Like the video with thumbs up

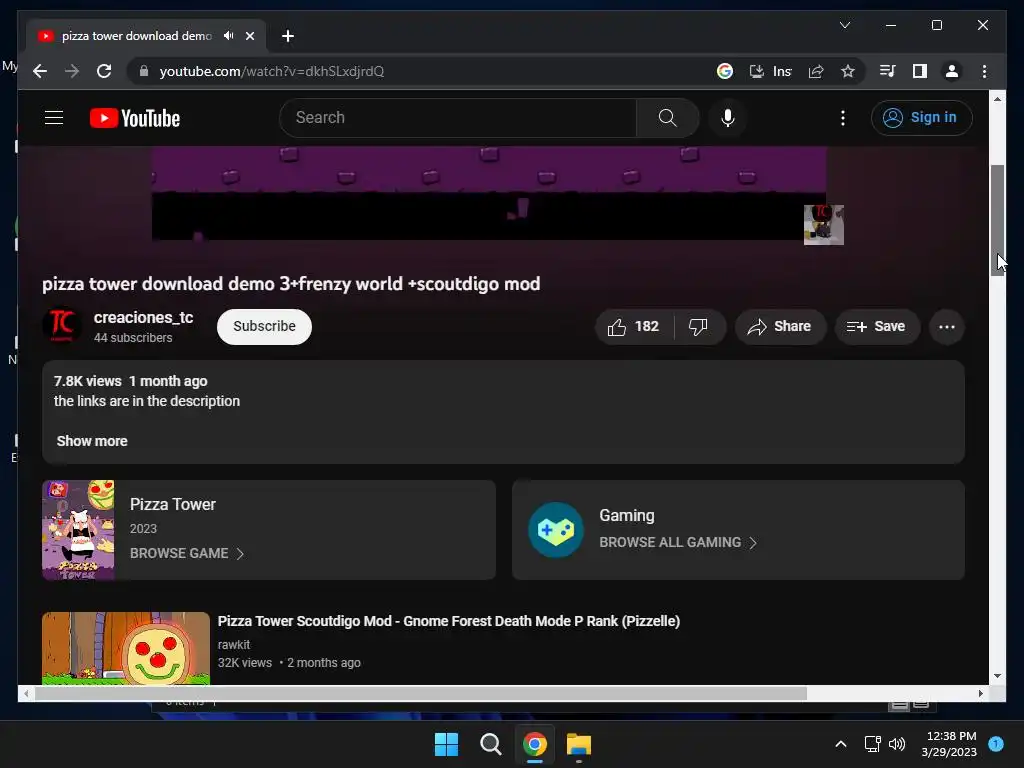633,327
